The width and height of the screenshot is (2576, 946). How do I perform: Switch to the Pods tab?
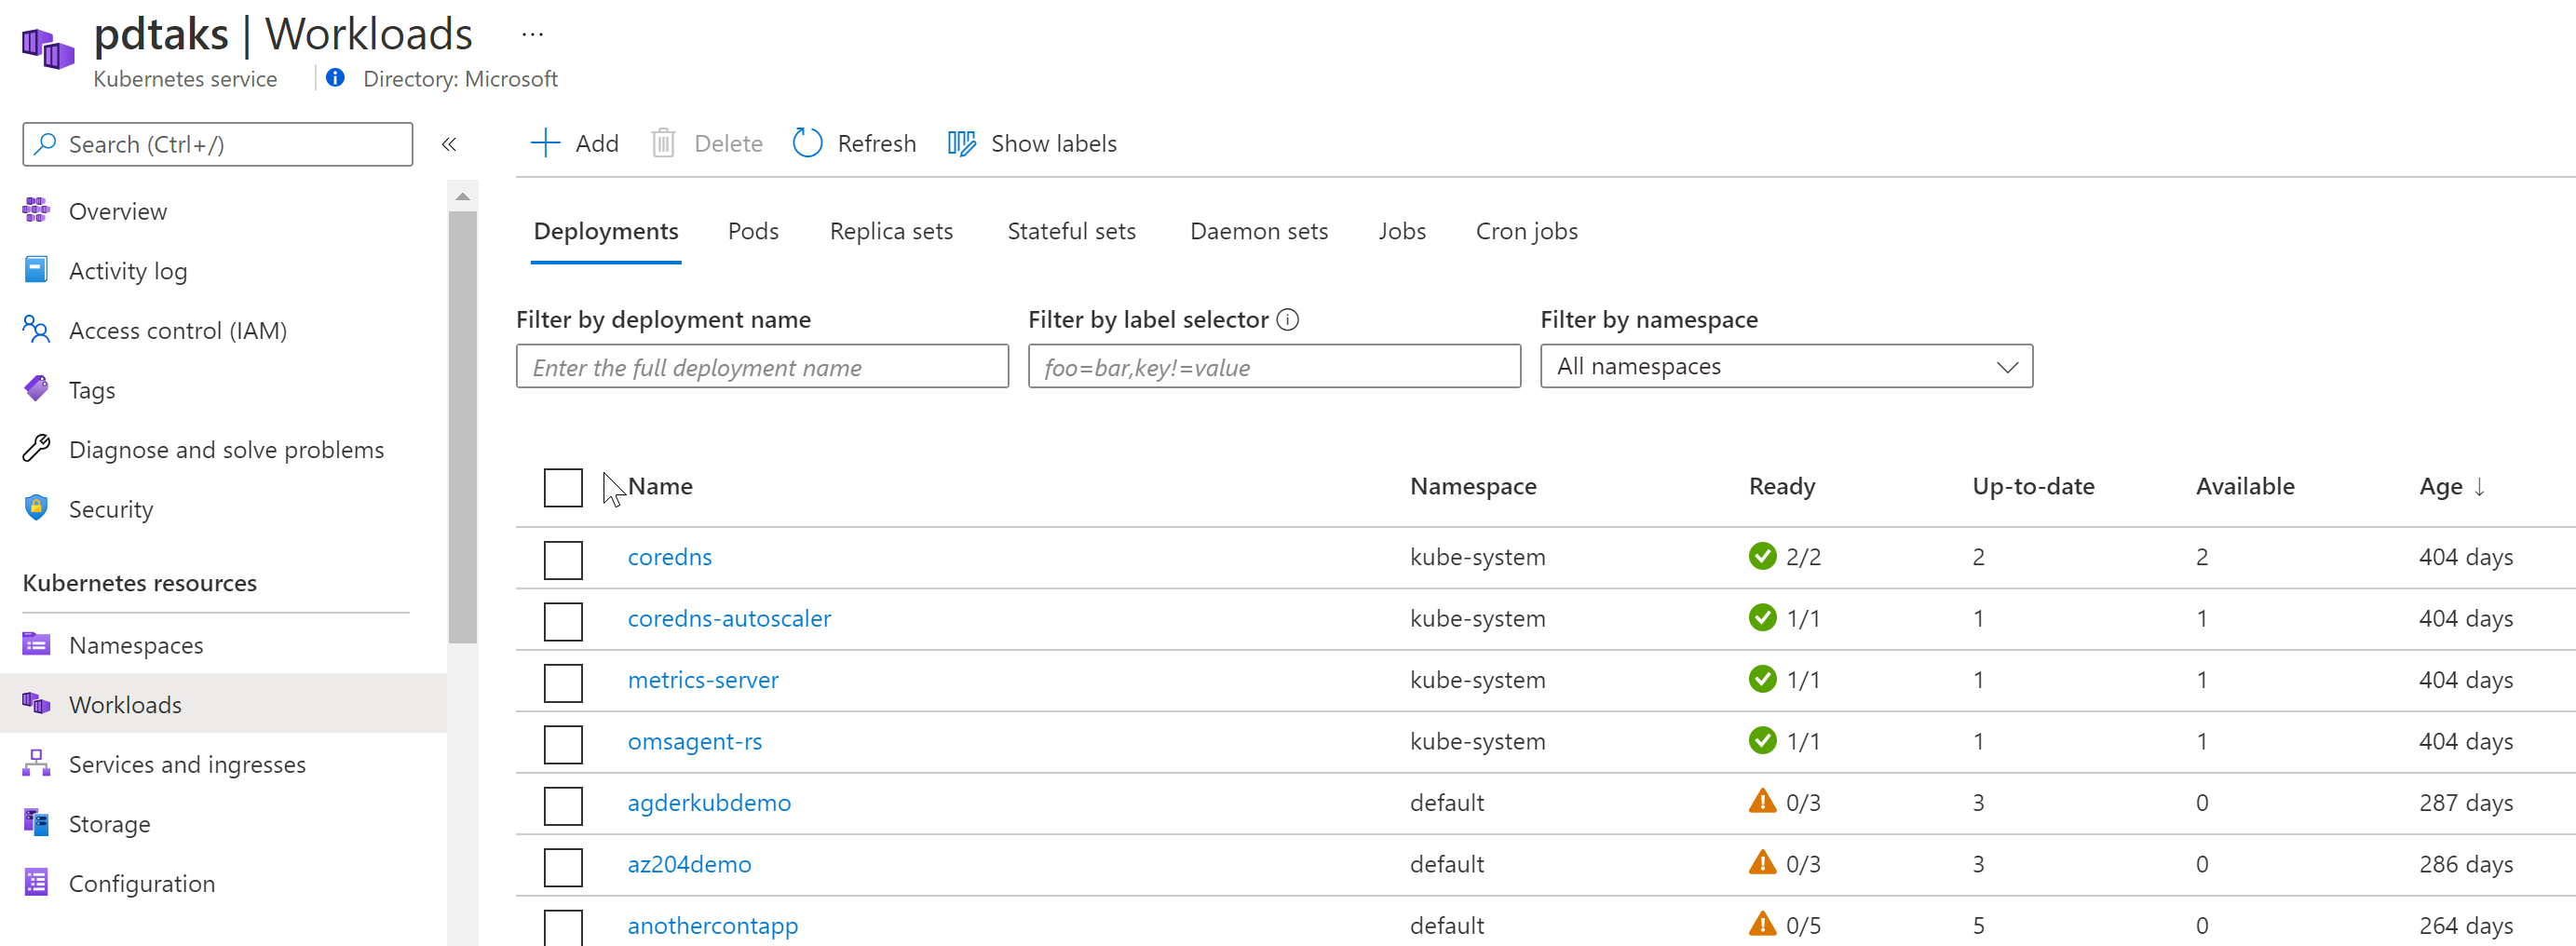(x=753, y=231)
